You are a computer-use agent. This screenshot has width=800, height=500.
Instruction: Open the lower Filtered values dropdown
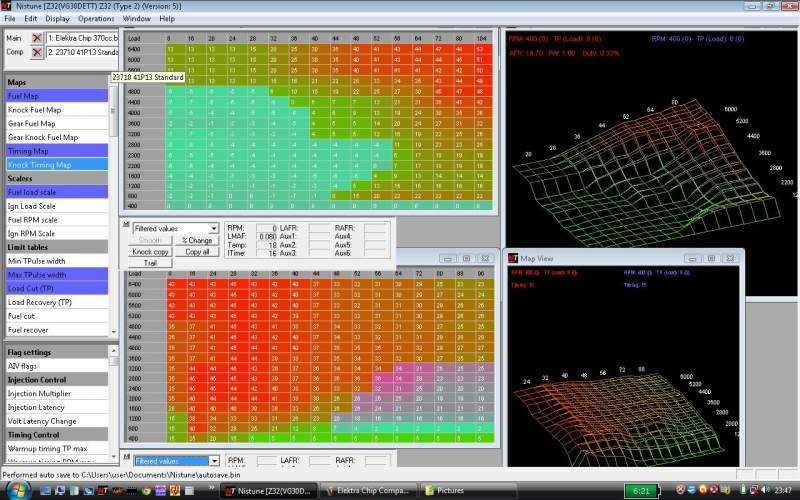213,461
